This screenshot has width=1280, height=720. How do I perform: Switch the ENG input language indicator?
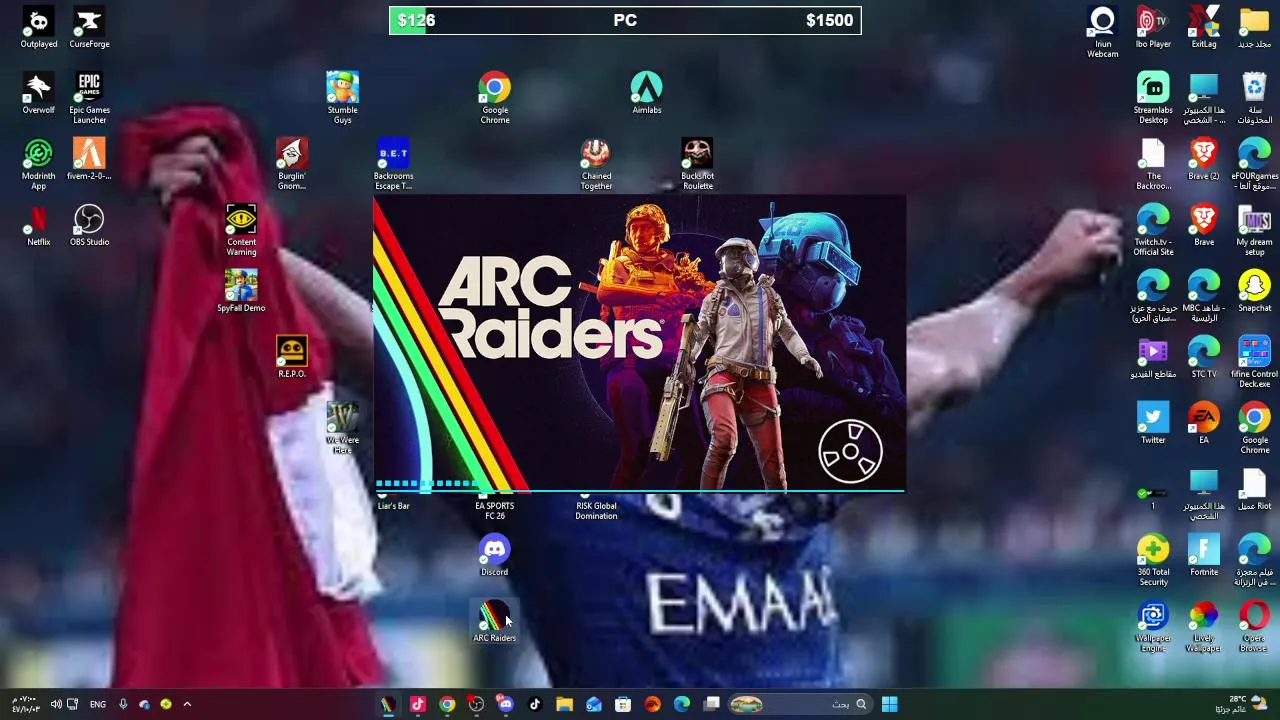(x=97, y=704)
